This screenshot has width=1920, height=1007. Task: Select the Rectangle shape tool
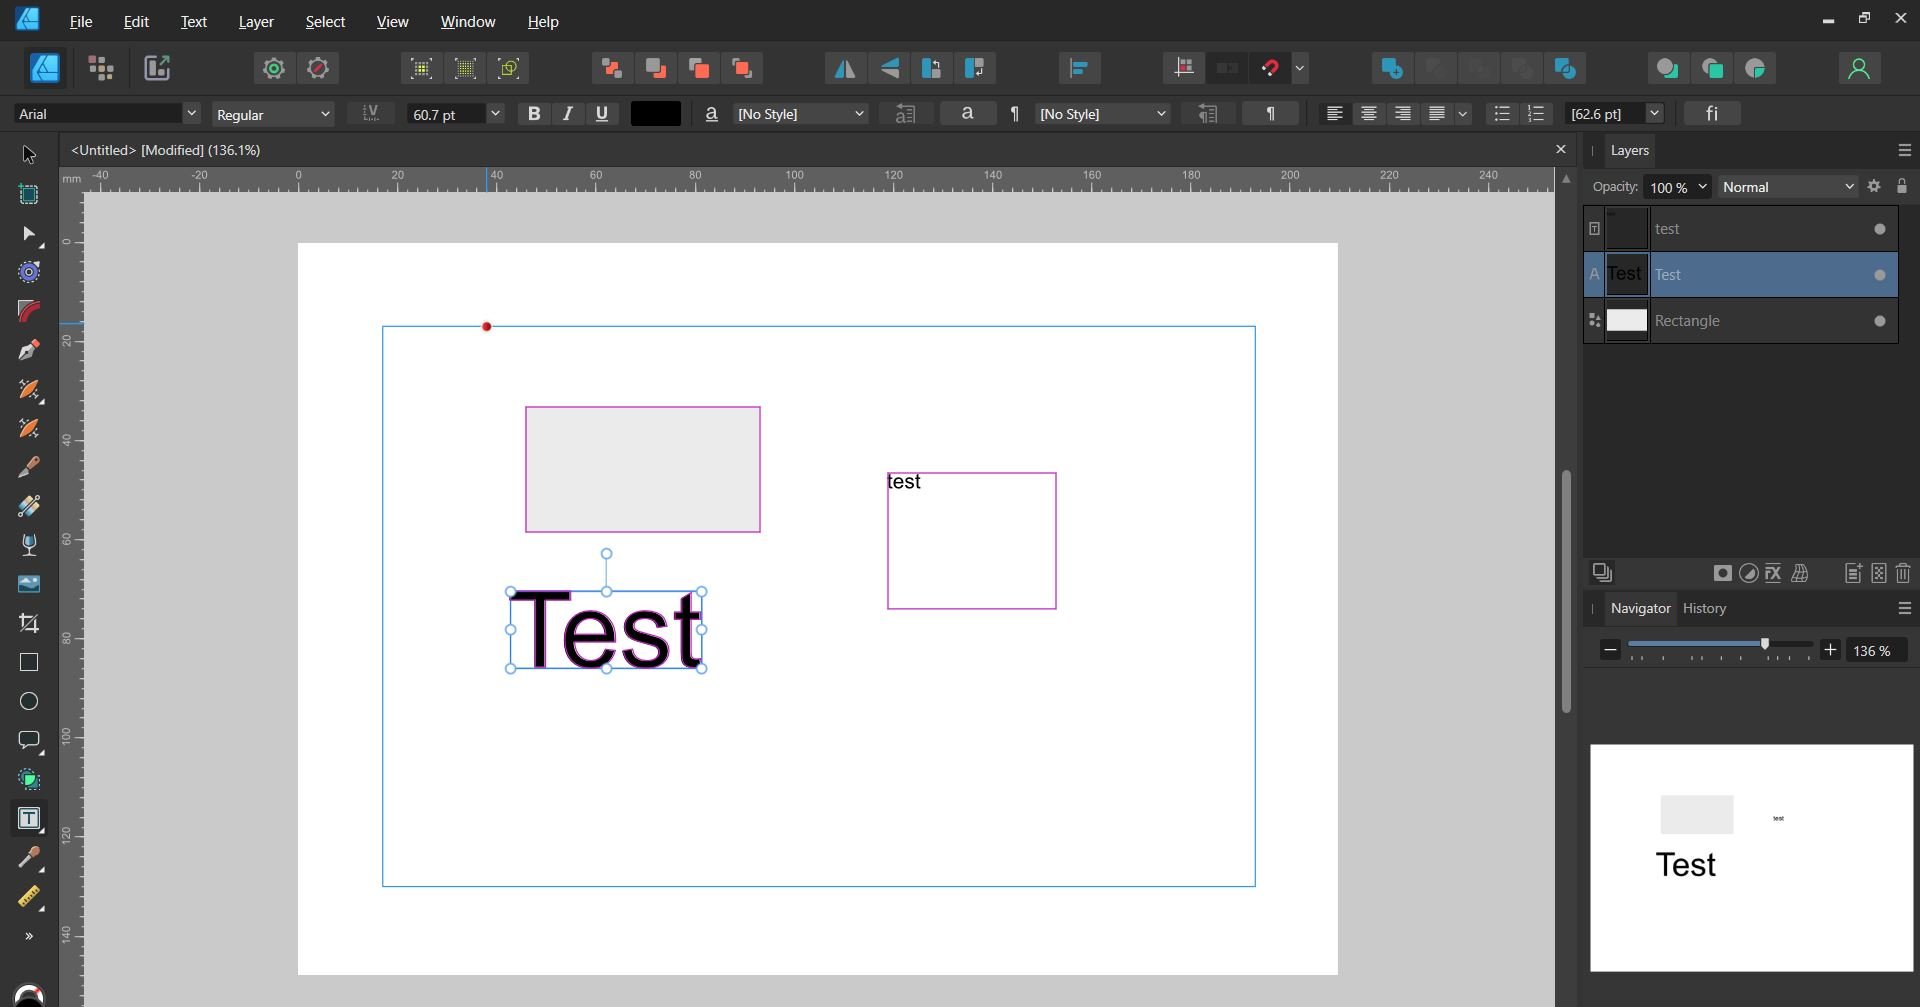(29, 662)
